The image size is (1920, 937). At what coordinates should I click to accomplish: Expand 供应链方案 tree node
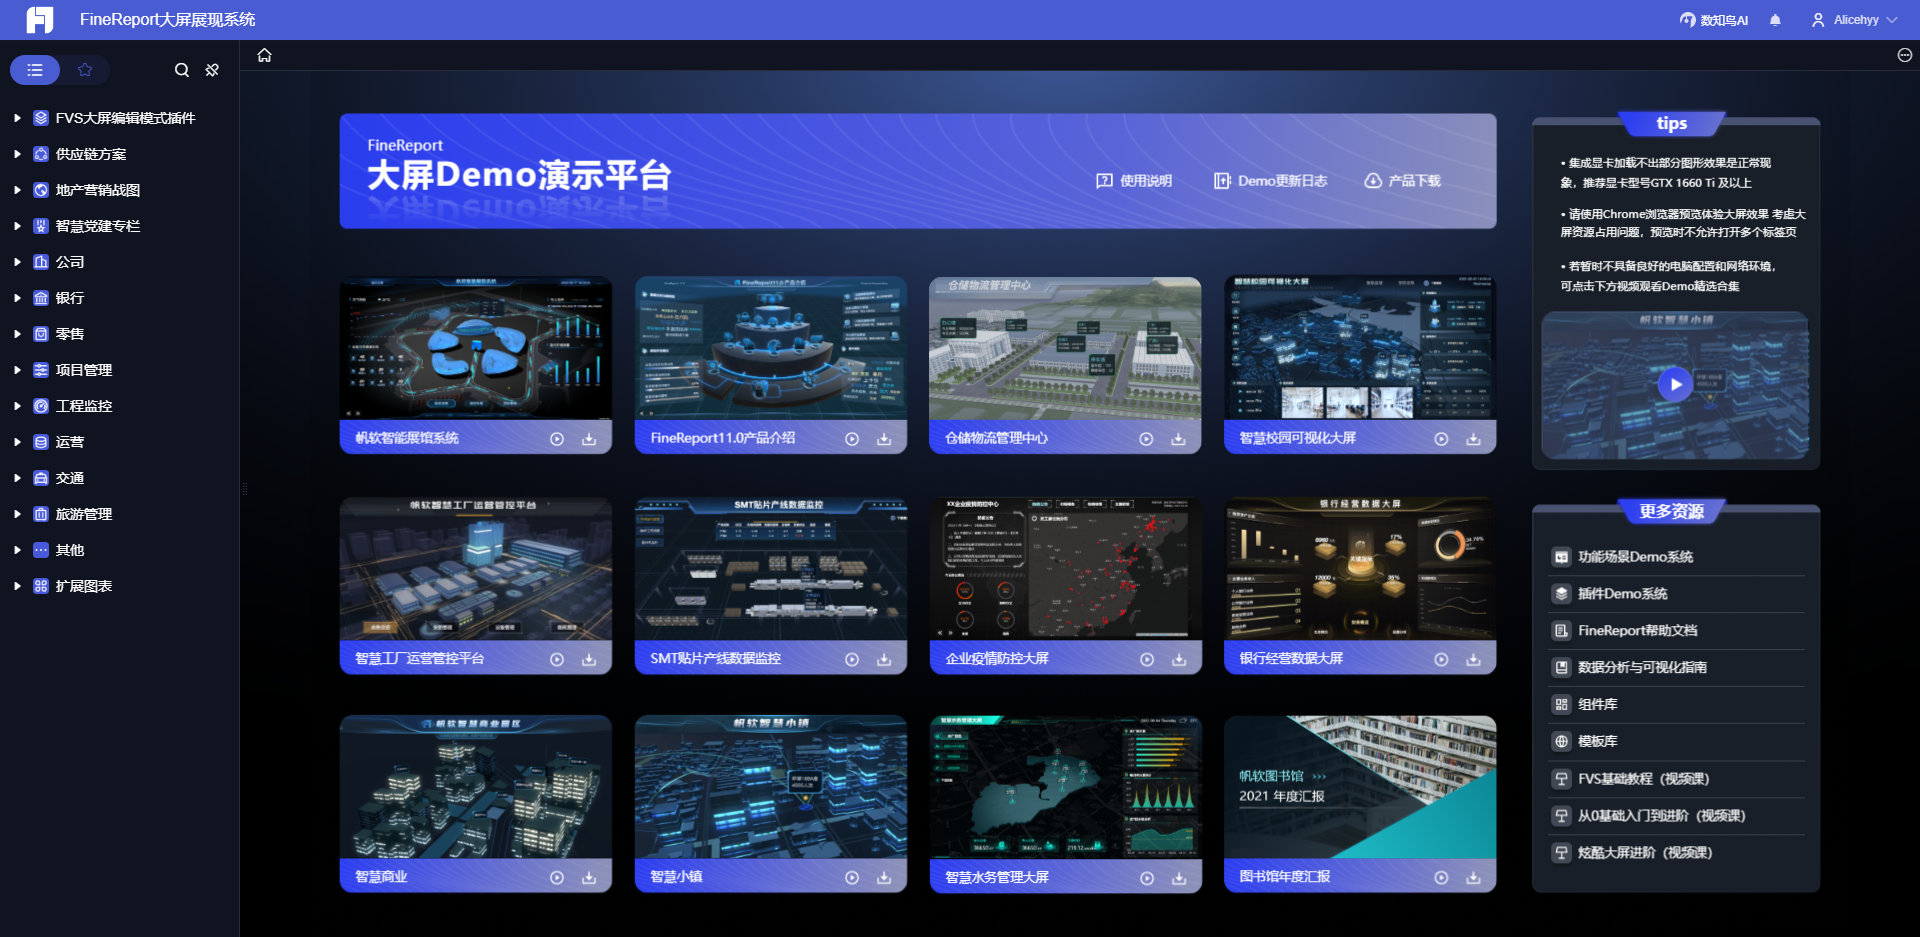point(17,154)
